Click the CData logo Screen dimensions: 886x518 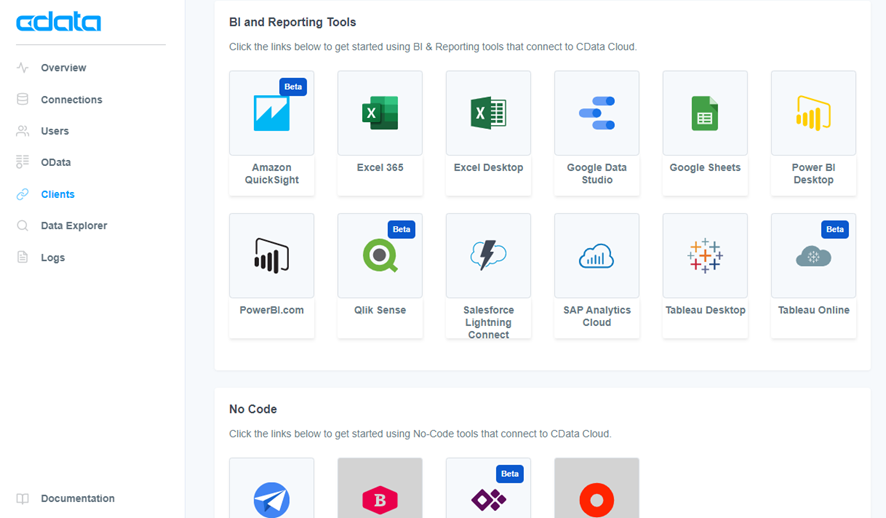(59, 22)
